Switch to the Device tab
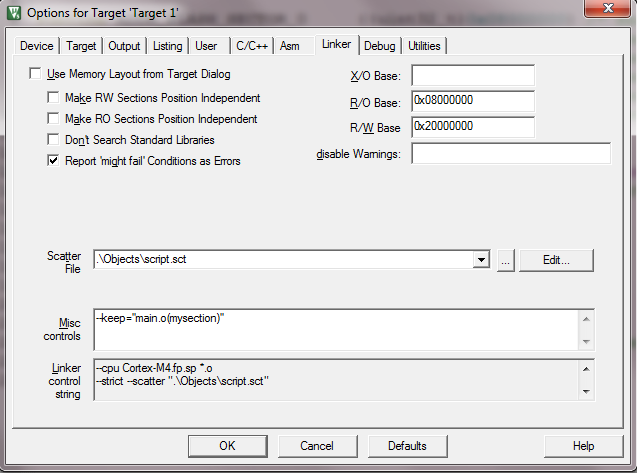The height and width of the screenshot is (473, 637). (37, 46)
